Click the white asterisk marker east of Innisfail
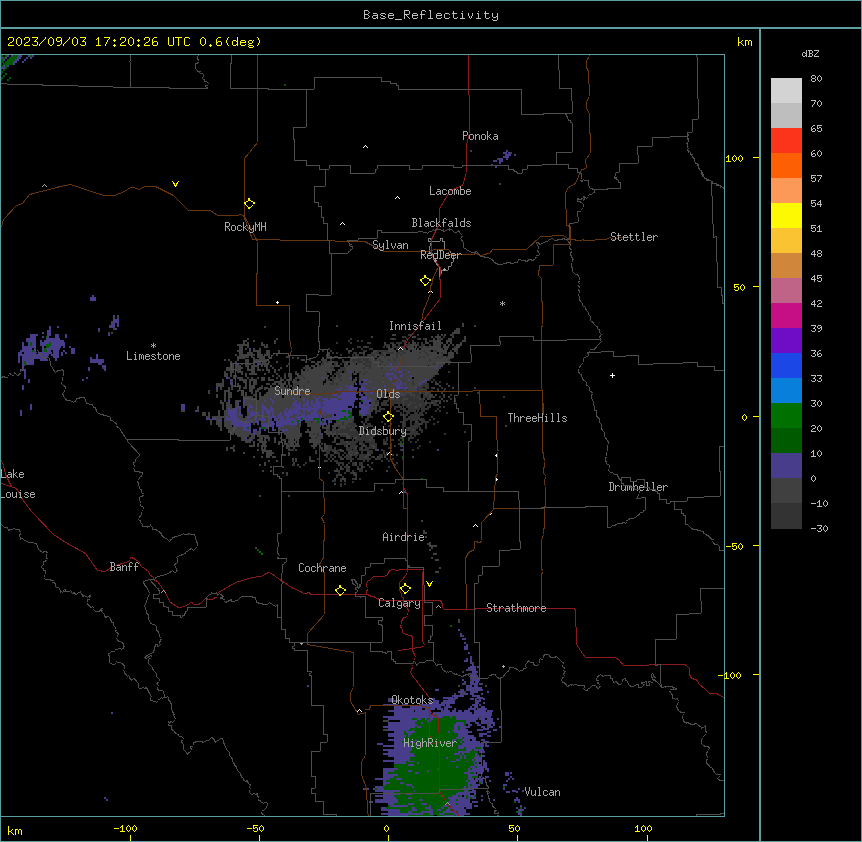This screenshot has width=862, height=842. point(502,303)
